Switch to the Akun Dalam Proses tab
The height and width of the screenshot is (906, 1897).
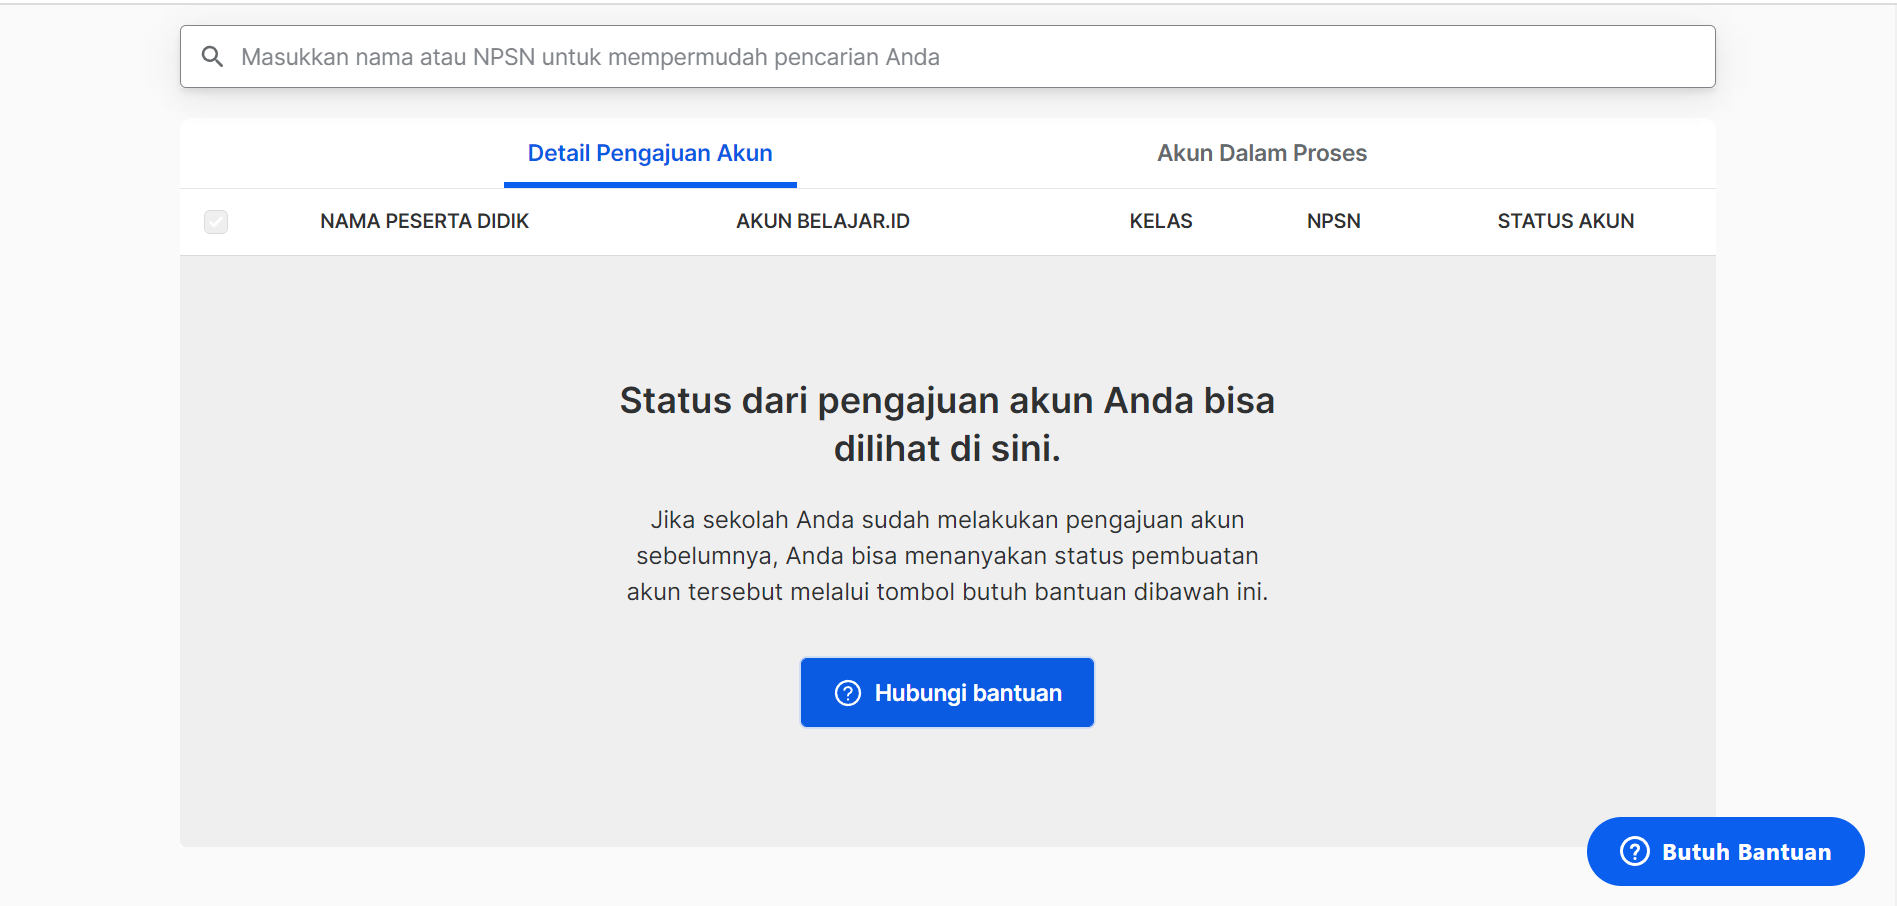1262,152
